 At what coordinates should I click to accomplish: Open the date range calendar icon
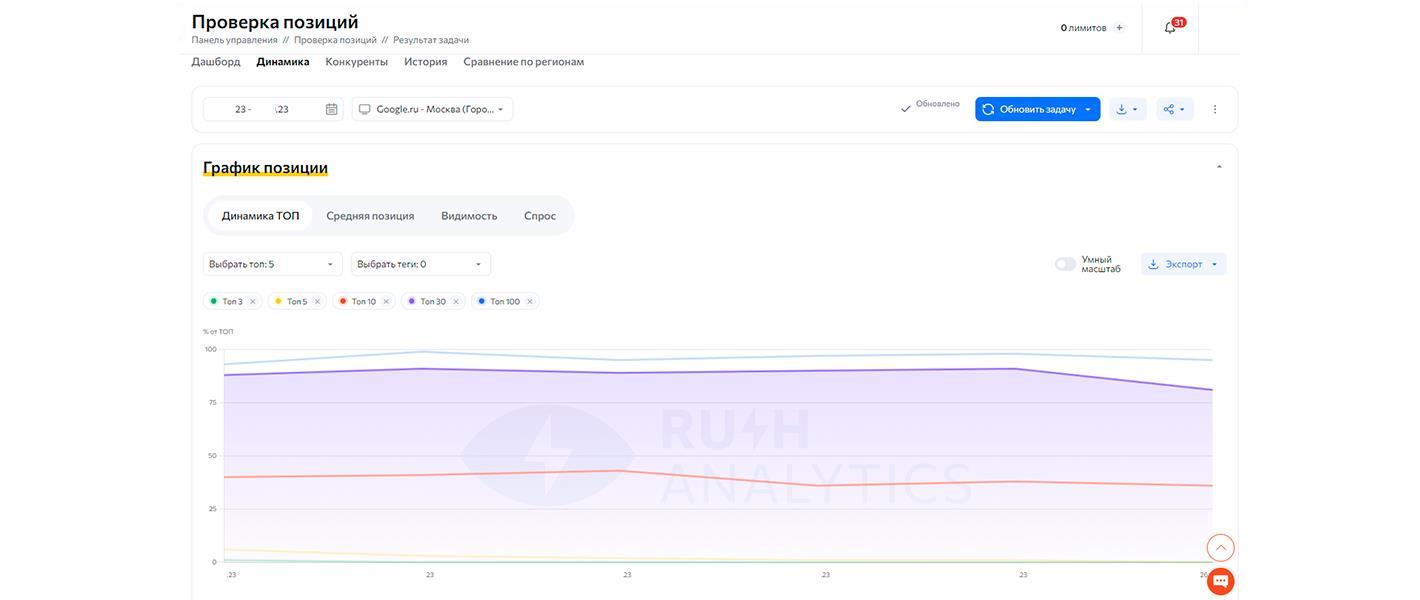331,109
